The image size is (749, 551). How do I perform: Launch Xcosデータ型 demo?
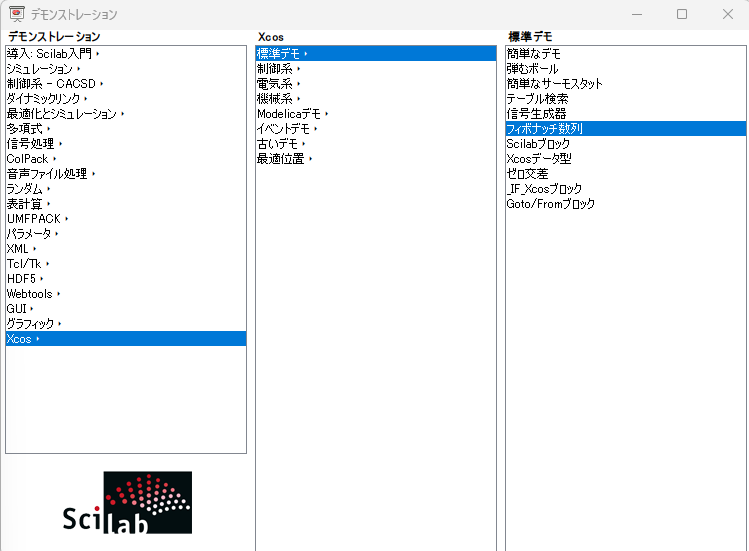pyautogui.click(x=626, y=159)
